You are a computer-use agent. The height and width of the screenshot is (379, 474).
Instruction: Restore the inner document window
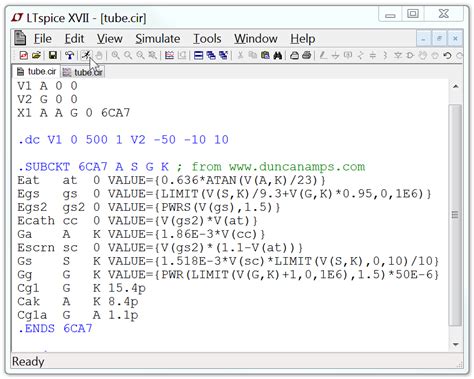click(439, 39)
